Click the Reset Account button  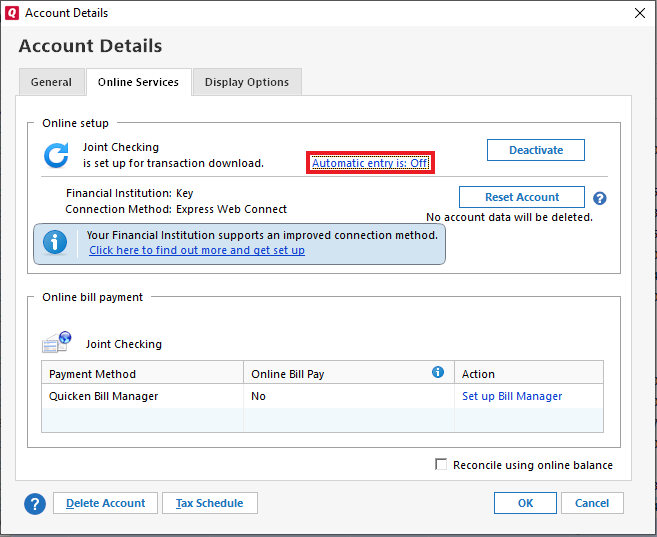click(x=522, y=197)
